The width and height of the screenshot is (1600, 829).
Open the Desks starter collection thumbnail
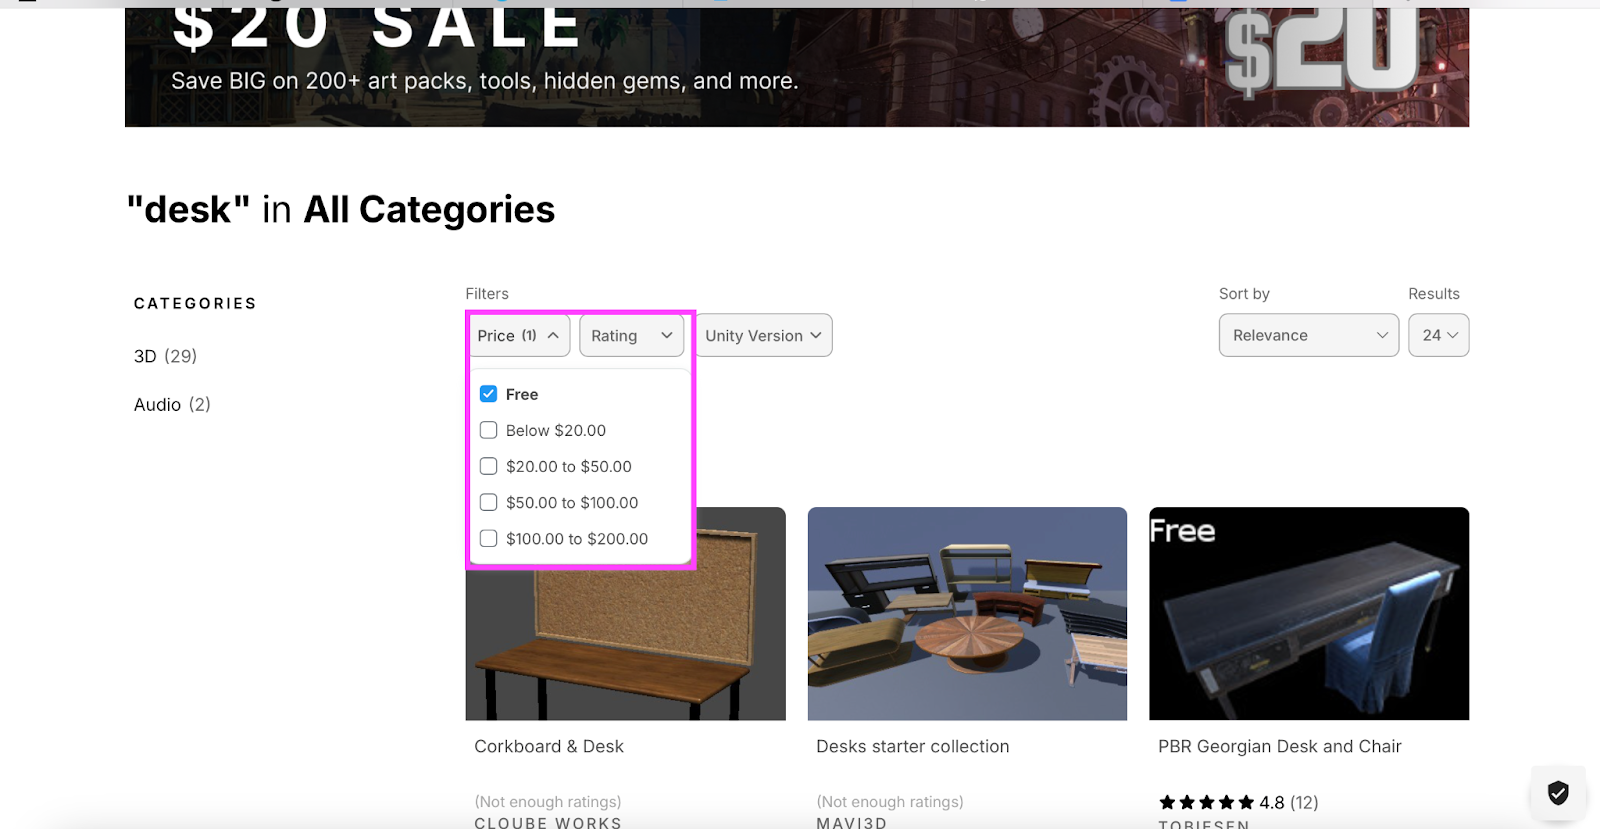pos(967,613)
